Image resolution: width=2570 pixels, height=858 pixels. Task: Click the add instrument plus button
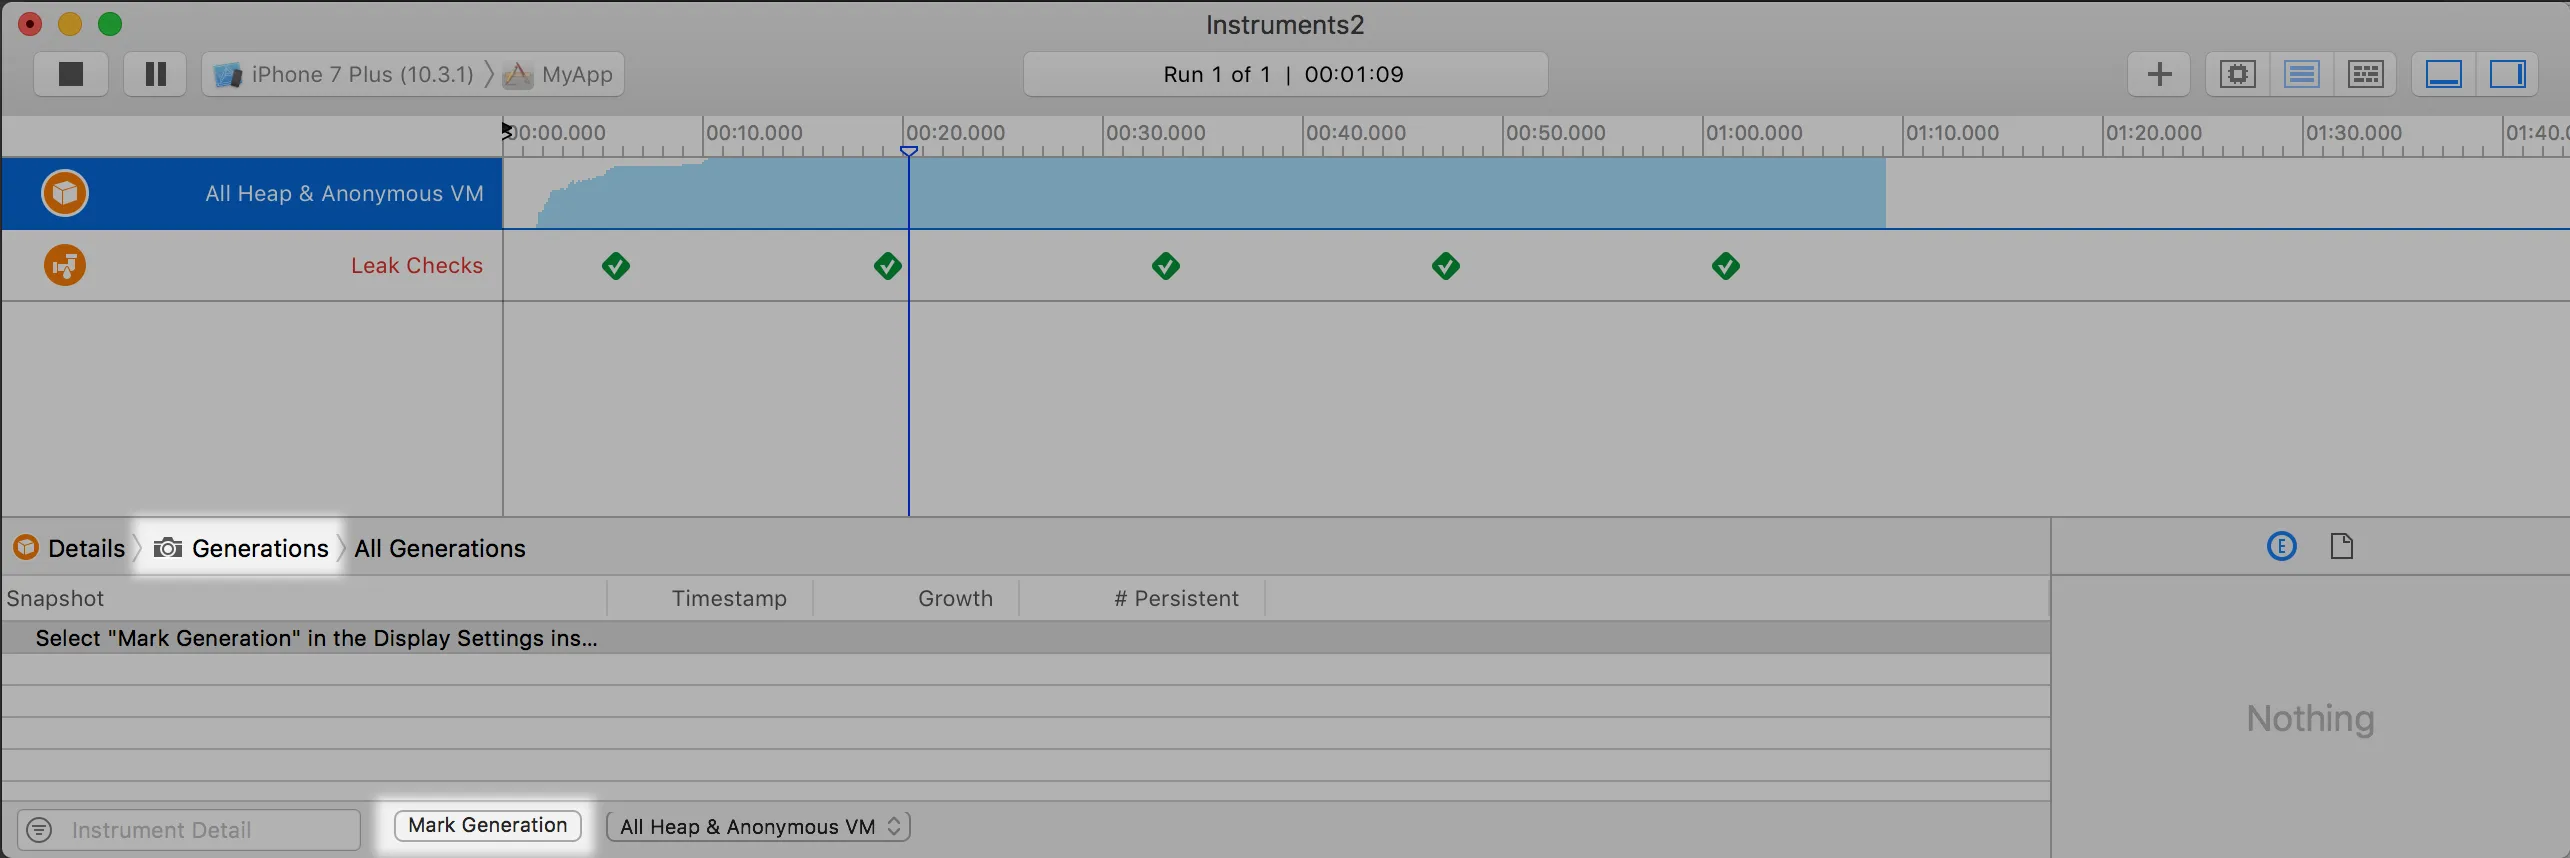pyautogui.click(x=2158, y=74)
